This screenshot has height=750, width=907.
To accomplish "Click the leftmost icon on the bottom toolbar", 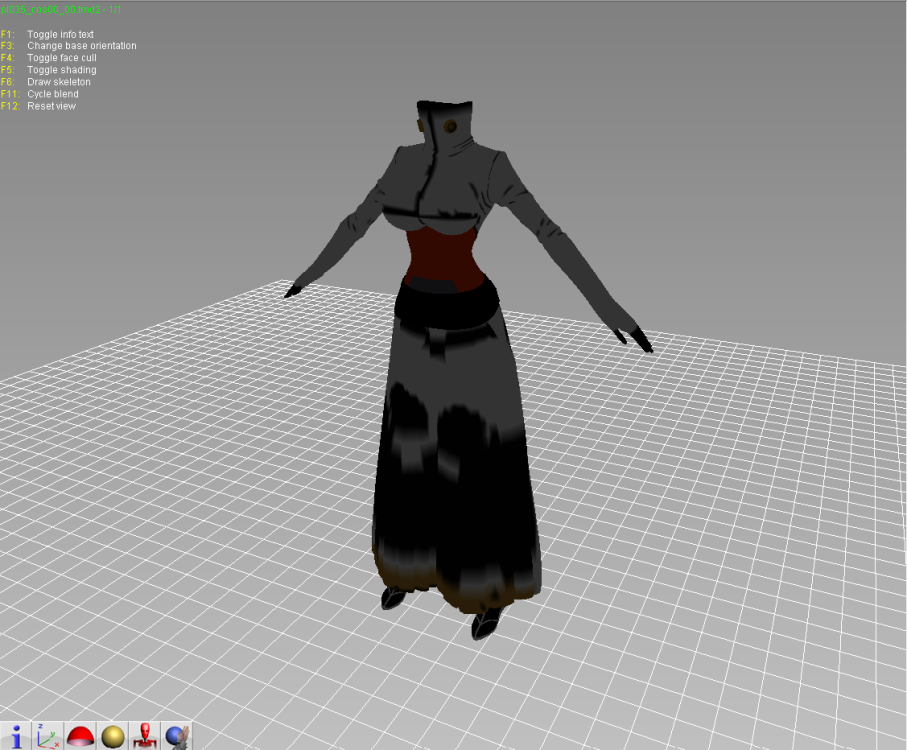I will 17,735.
